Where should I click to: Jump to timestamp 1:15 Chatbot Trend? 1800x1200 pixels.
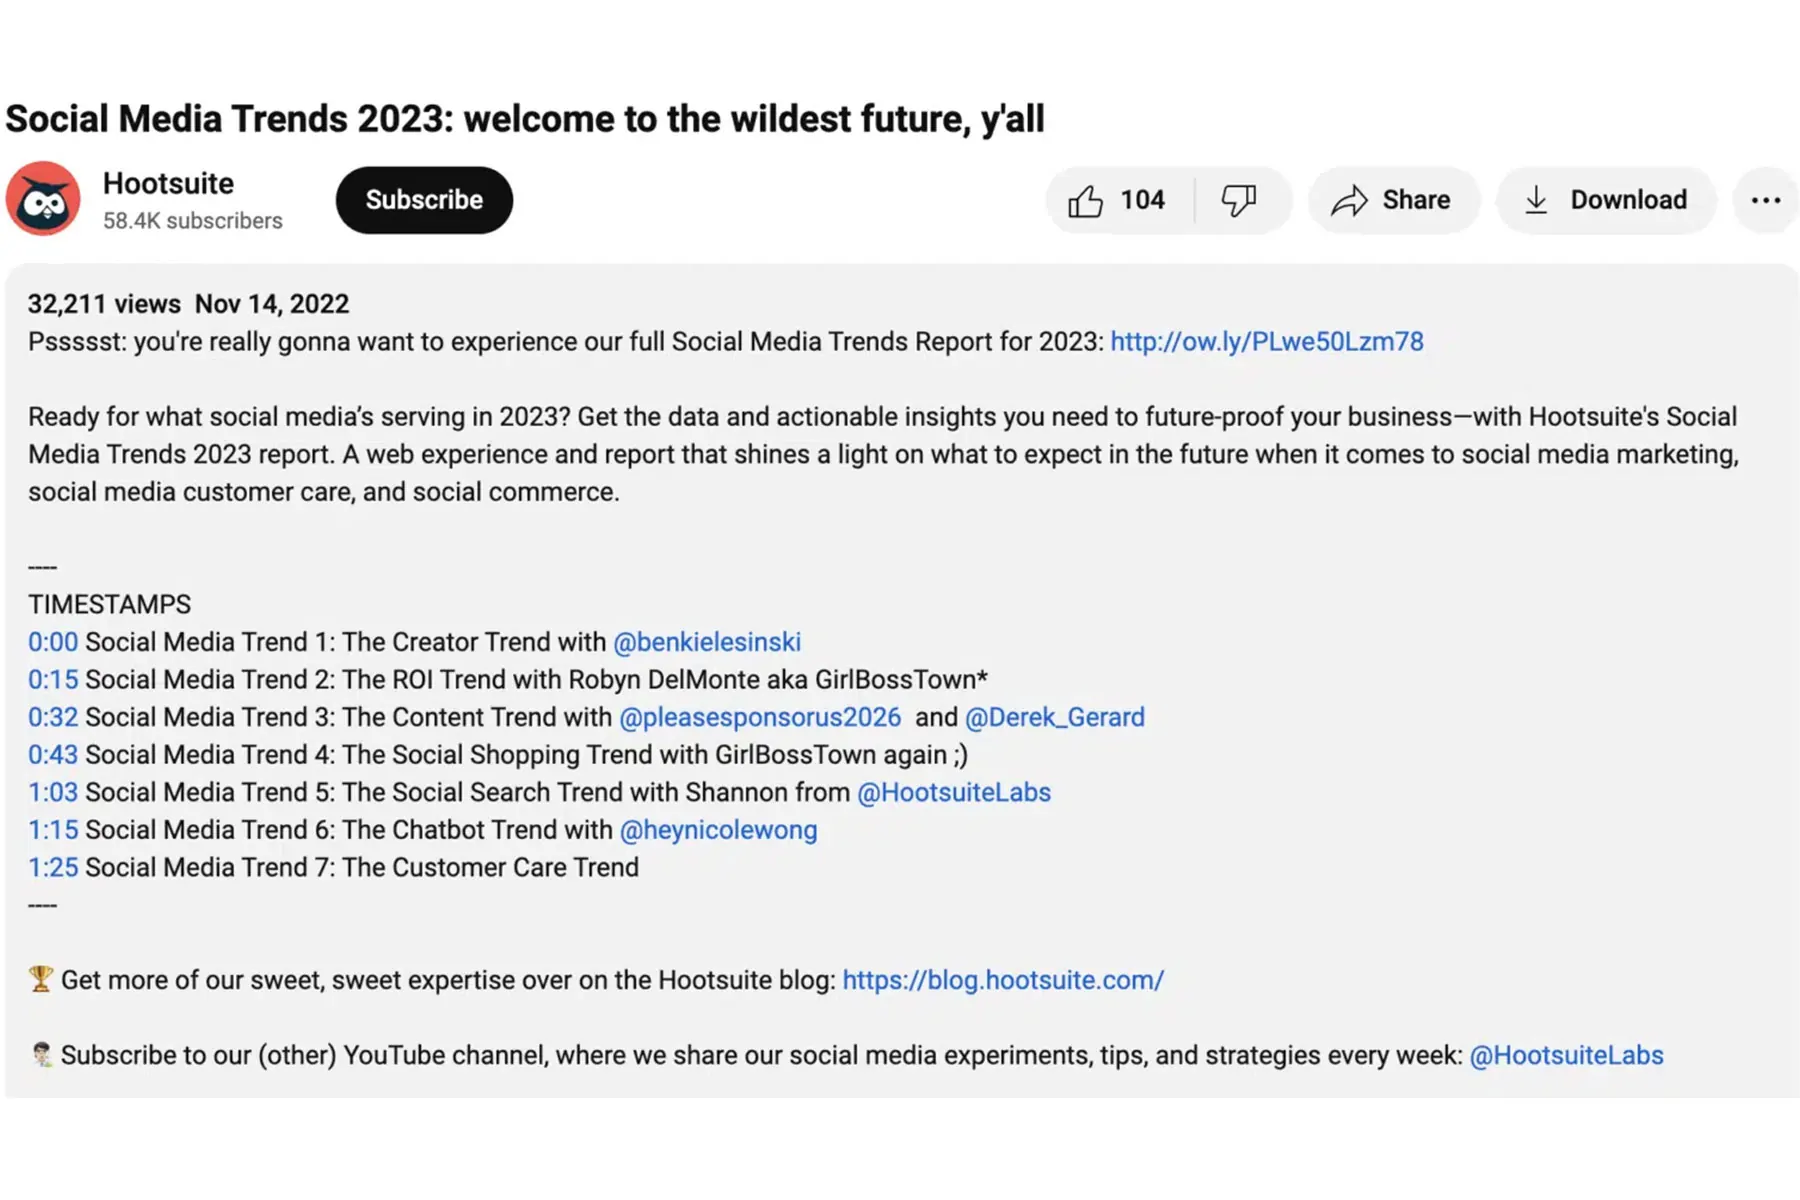[53, 830]
